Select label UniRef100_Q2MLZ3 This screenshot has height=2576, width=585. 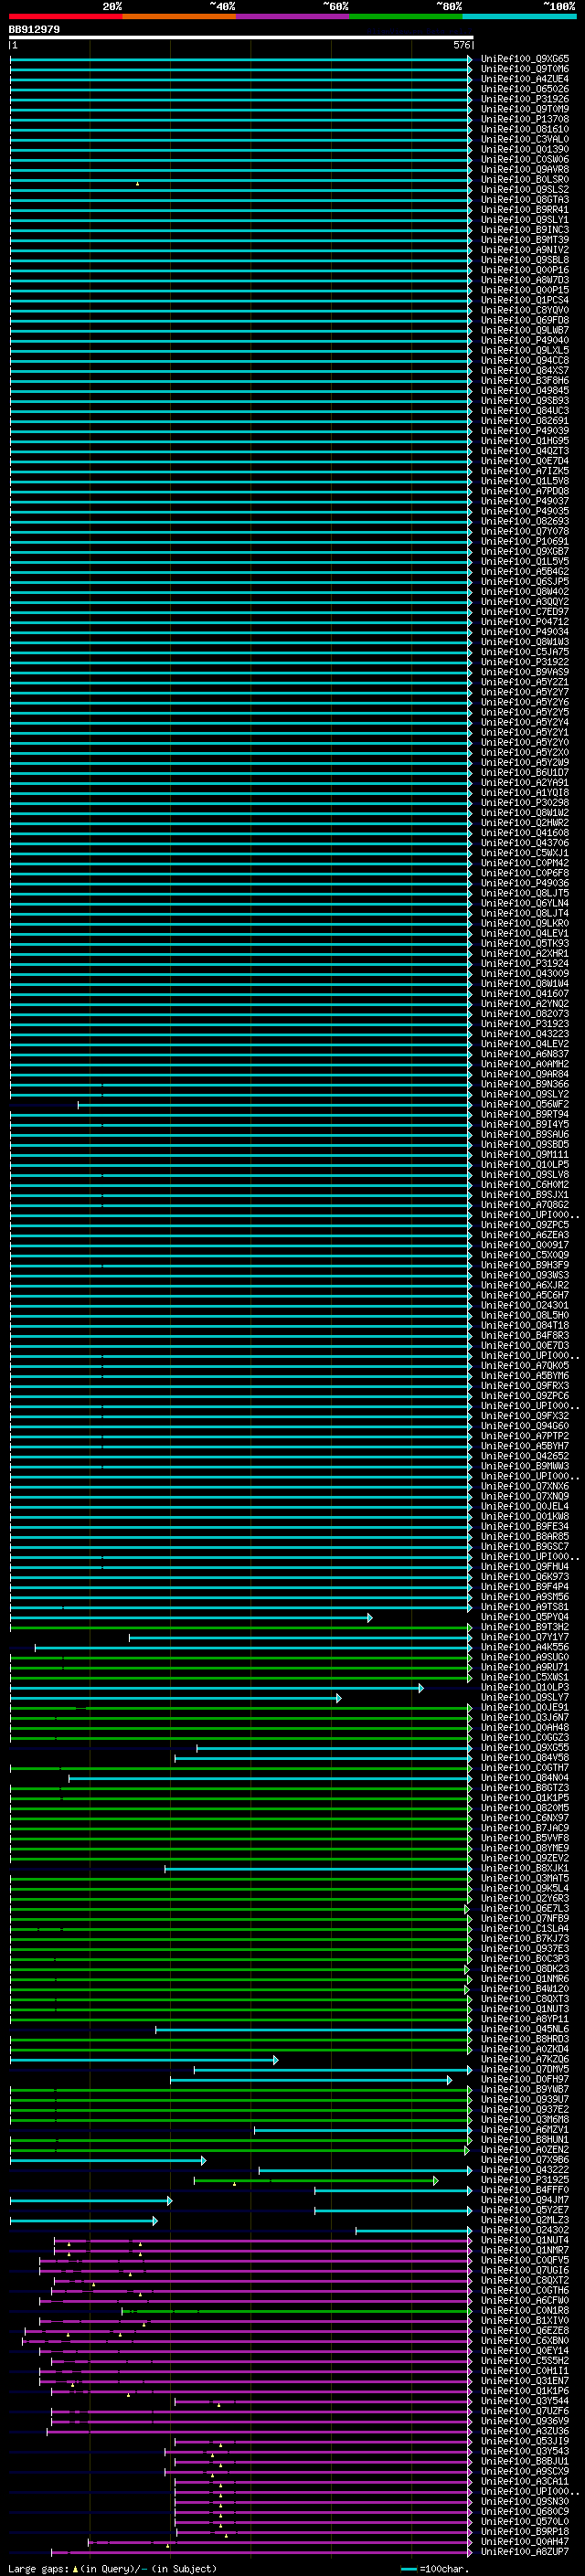coord(525,2220)
